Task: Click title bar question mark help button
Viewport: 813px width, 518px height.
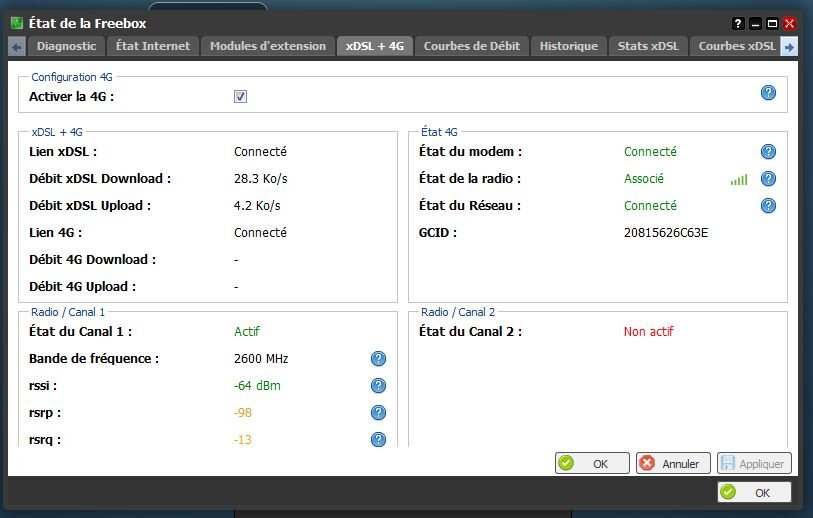Action: tap(738, 23)
